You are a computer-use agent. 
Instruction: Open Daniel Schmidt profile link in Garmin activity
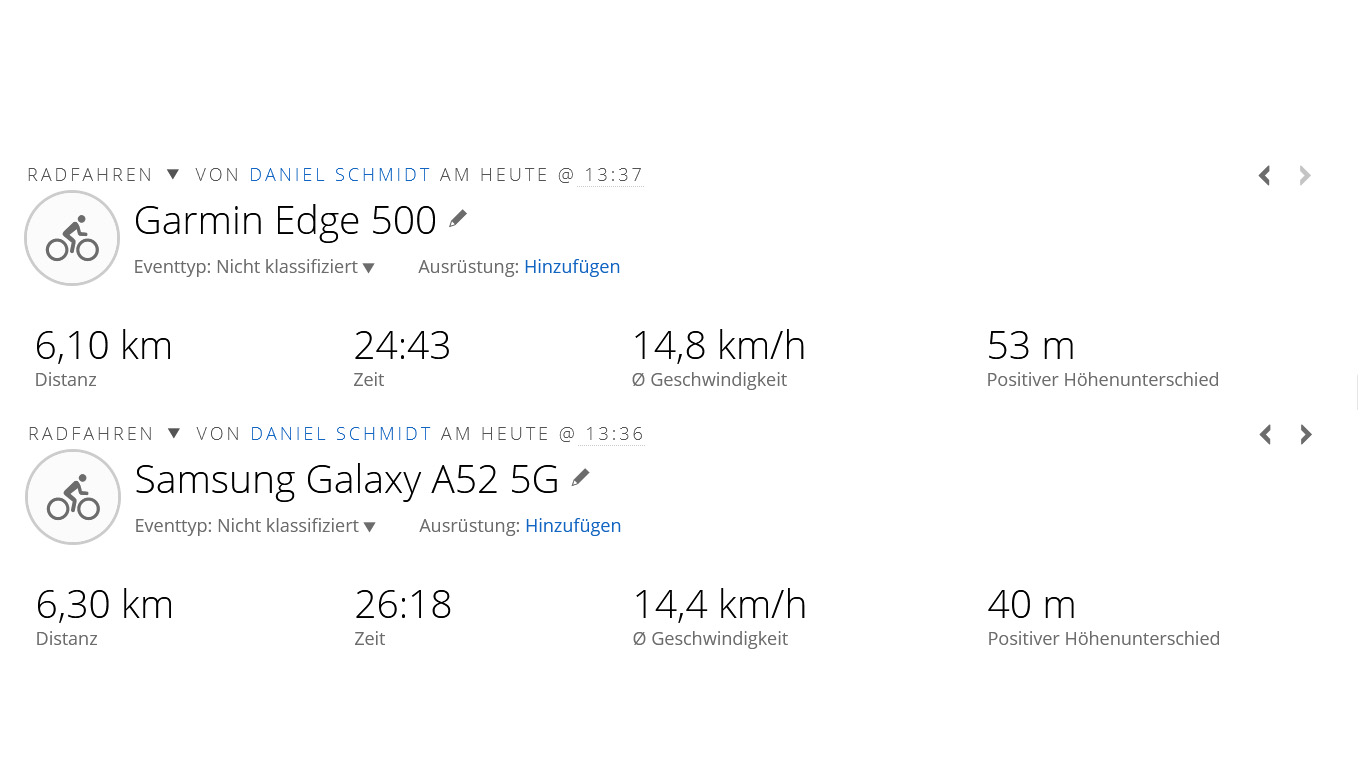click(x=340, y=175)
